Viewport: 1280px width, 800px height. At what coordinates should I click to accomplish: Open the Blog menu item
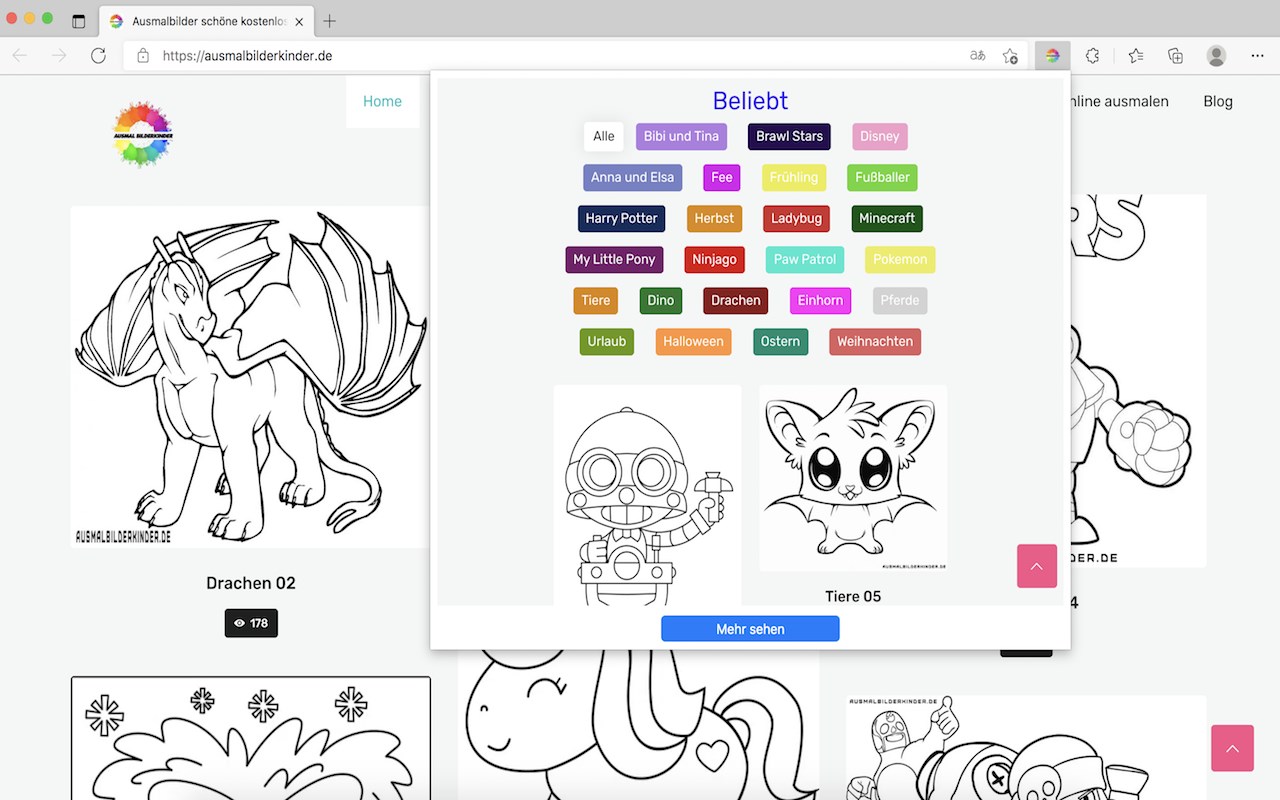[1218, 101]
